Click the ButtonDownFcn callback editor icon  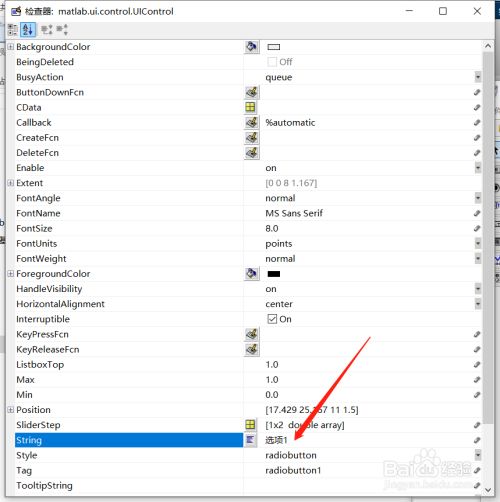(252, 92)
